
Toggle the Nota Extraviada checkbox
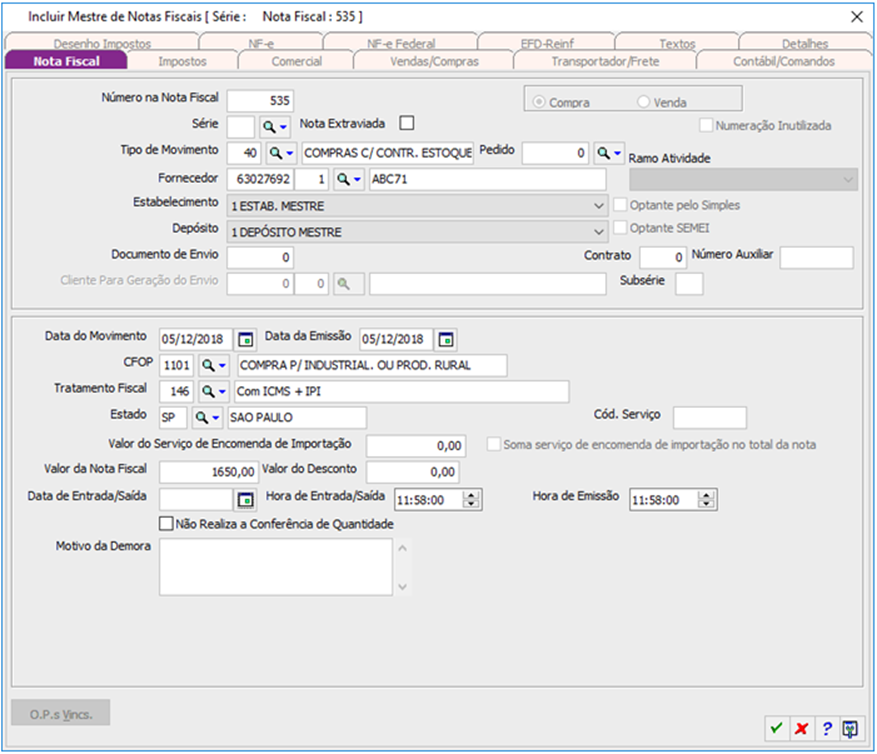click(407, 123)
